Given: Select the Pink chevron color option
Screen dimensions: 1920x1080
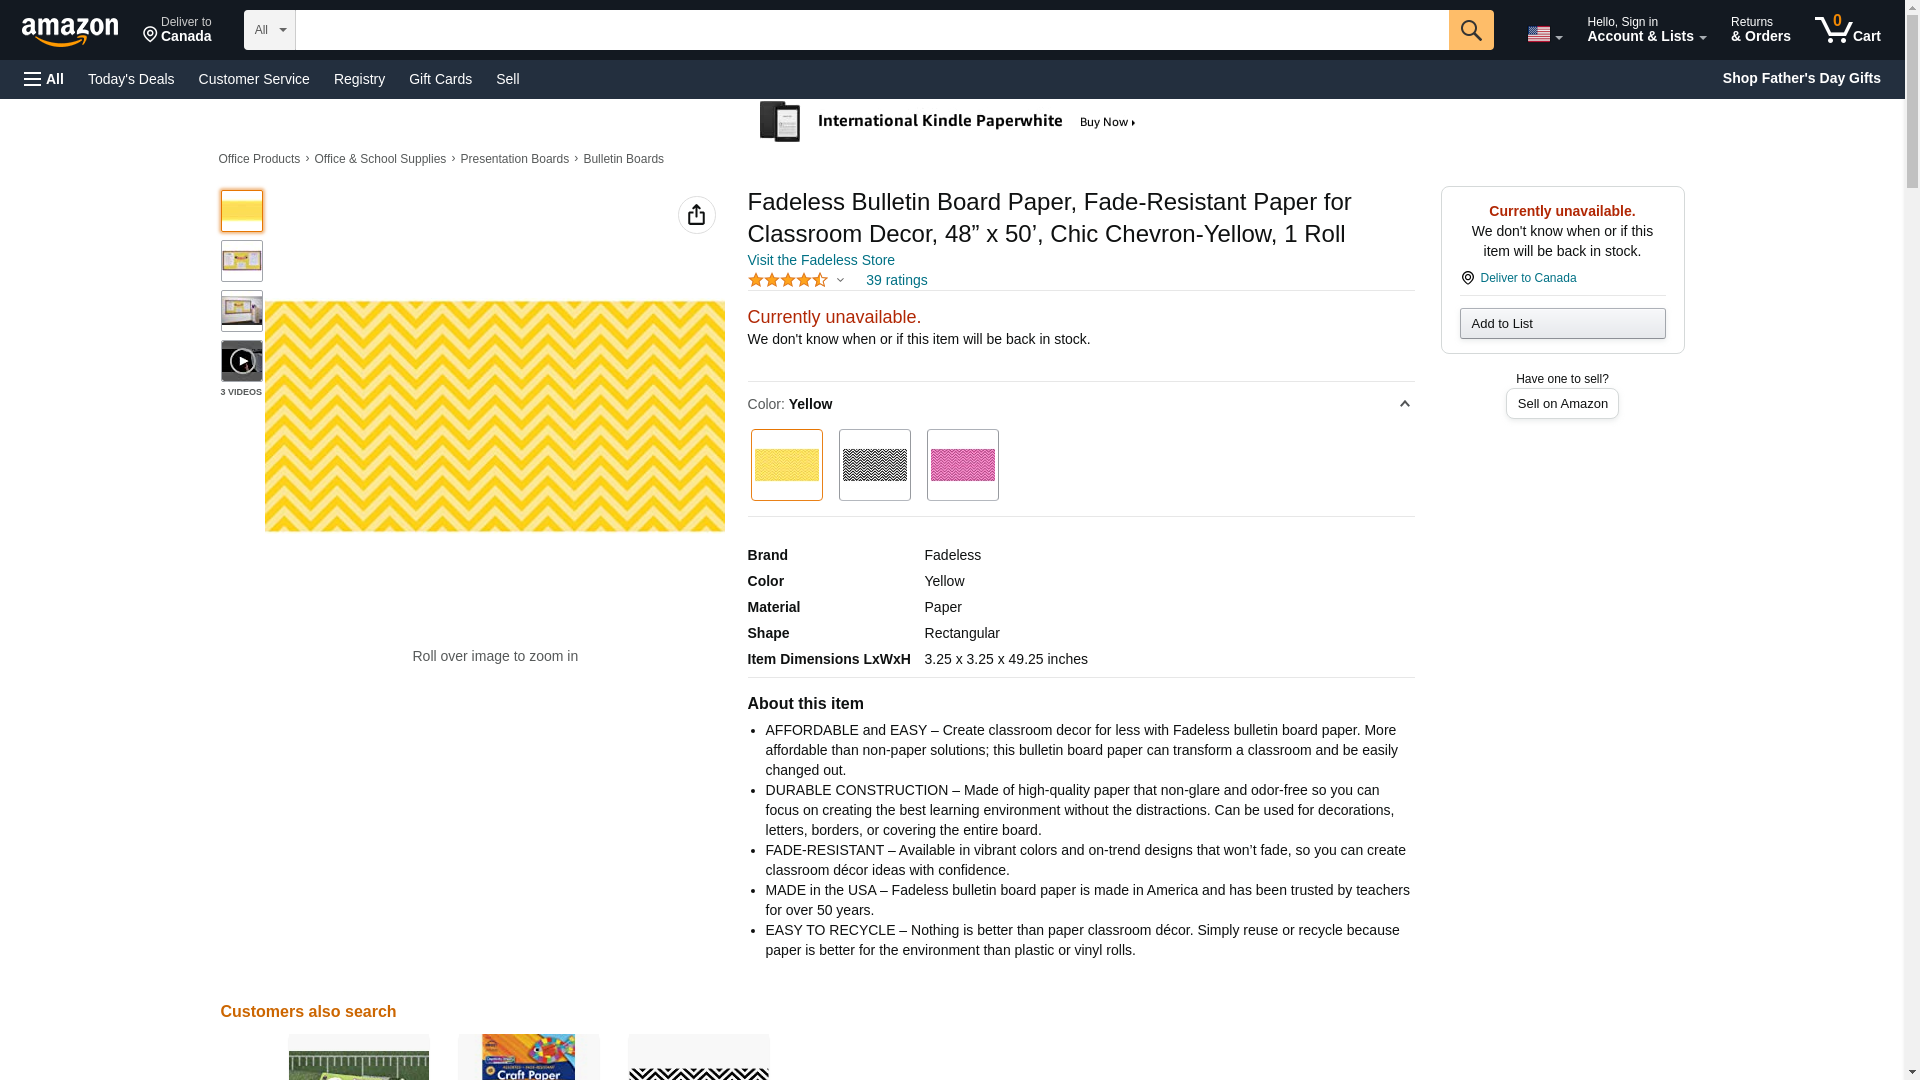Looking at the screenshot, I should click(x=962, y=465).
